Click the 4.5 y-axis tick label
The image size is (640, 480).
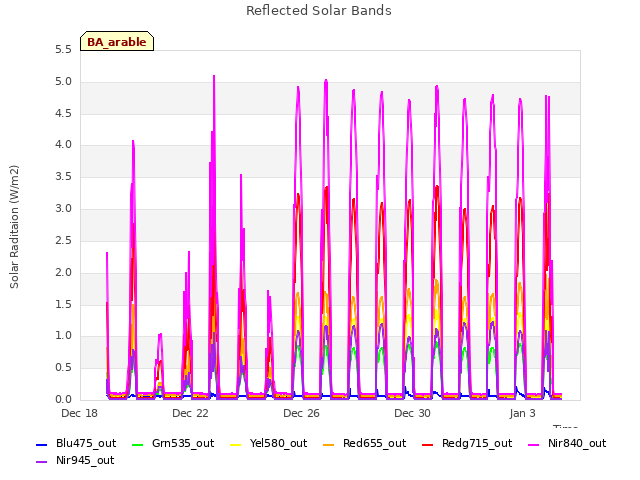[63, 113]
